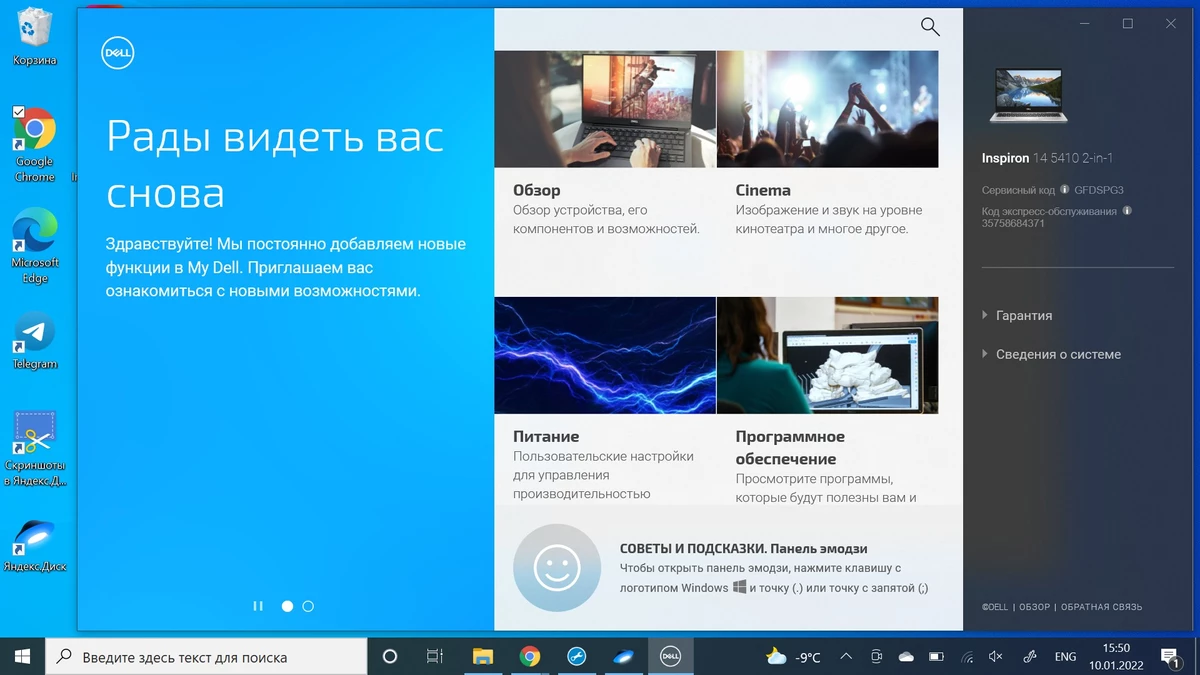Open the Cinema concert tile image
This screenshot has width=1200, height=675.
[x=828, y=109]
